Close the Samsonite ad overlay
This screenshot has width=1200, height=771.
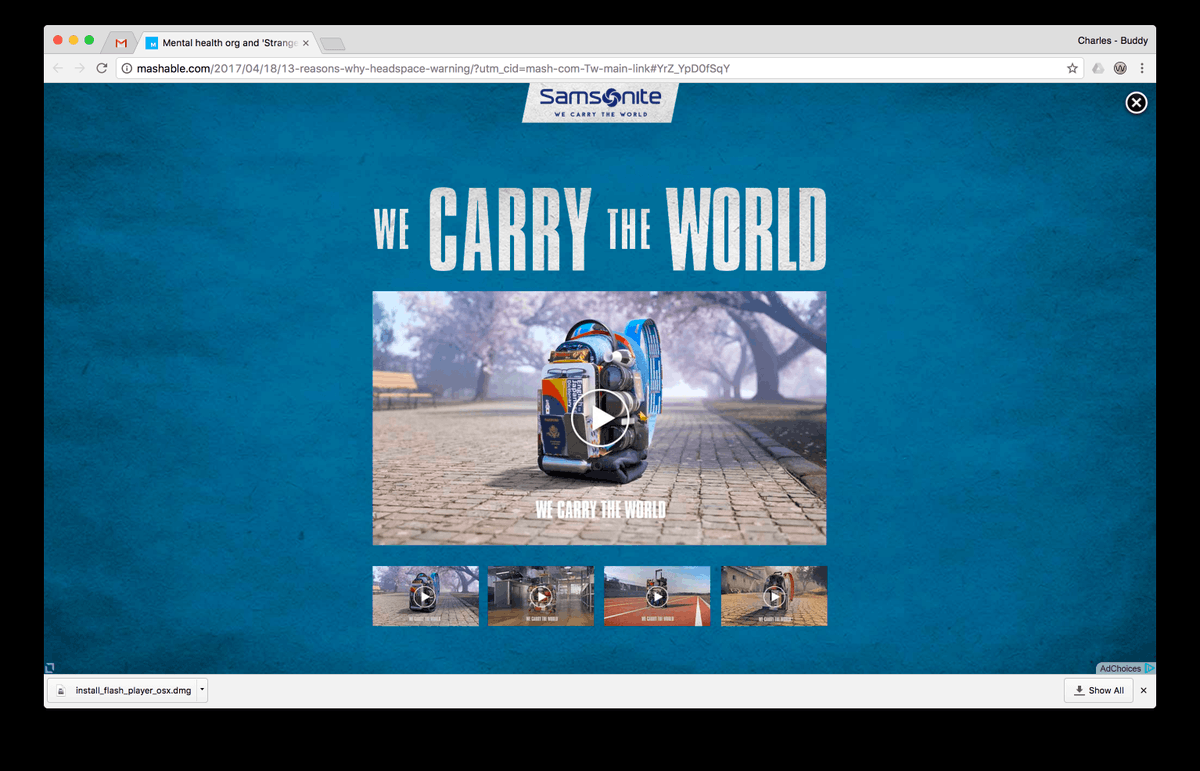pyautogui.click(x=1136, y=103)
